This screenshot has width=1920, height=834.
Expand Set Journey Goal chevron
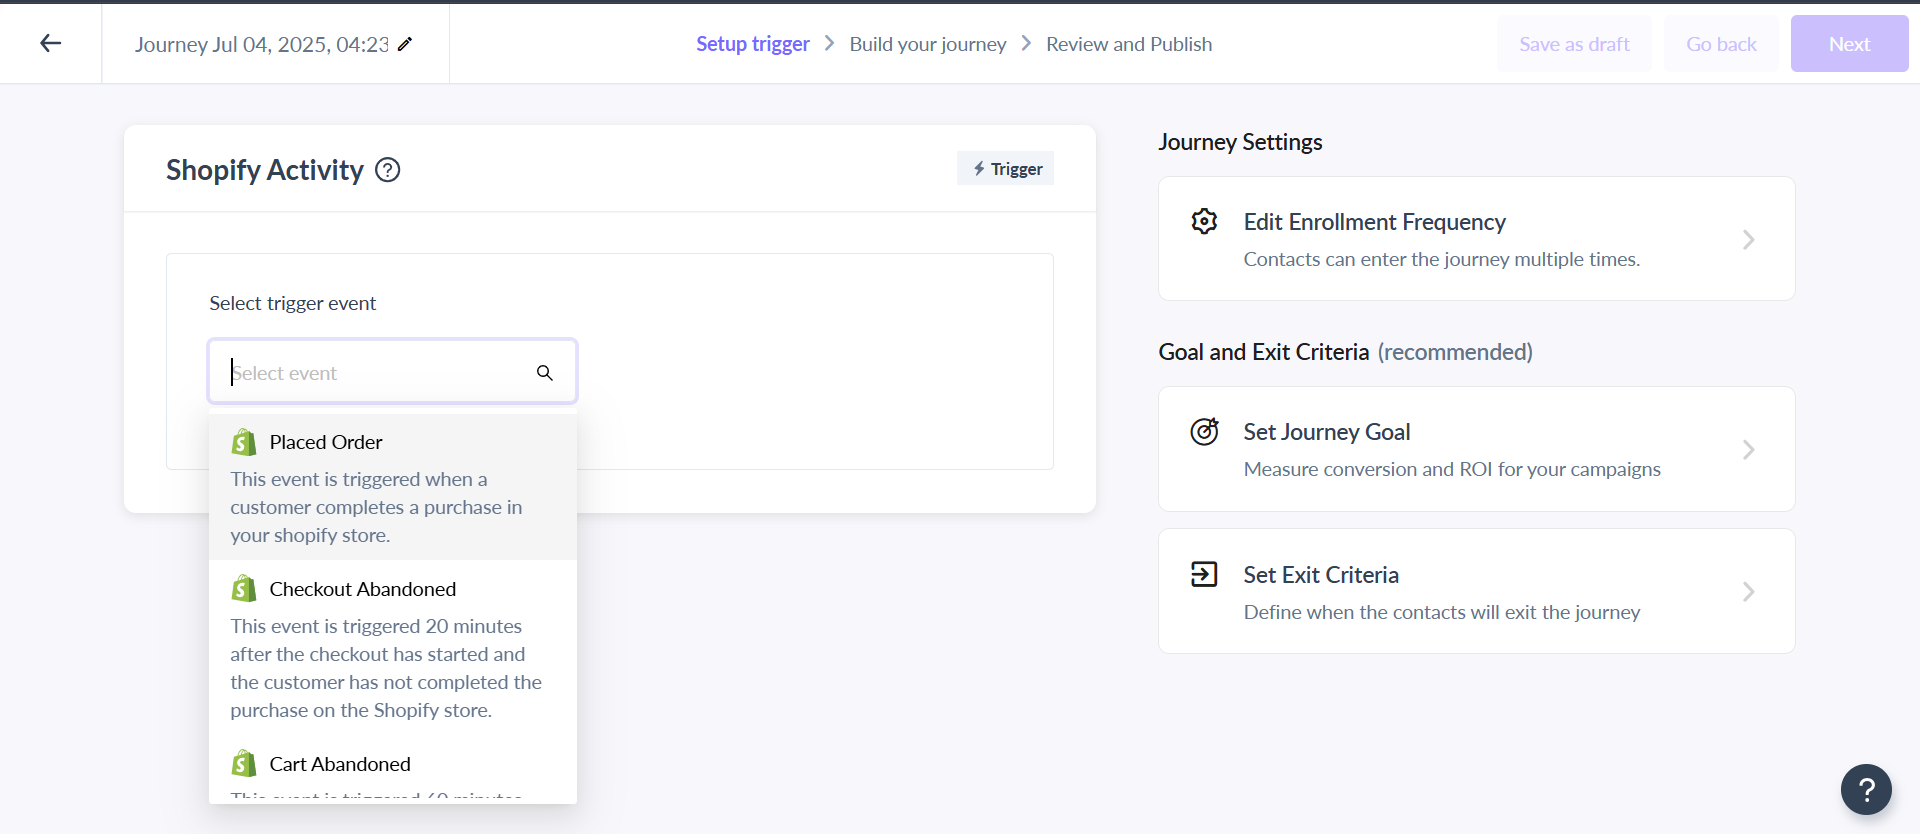click(x=1749, y=450)
